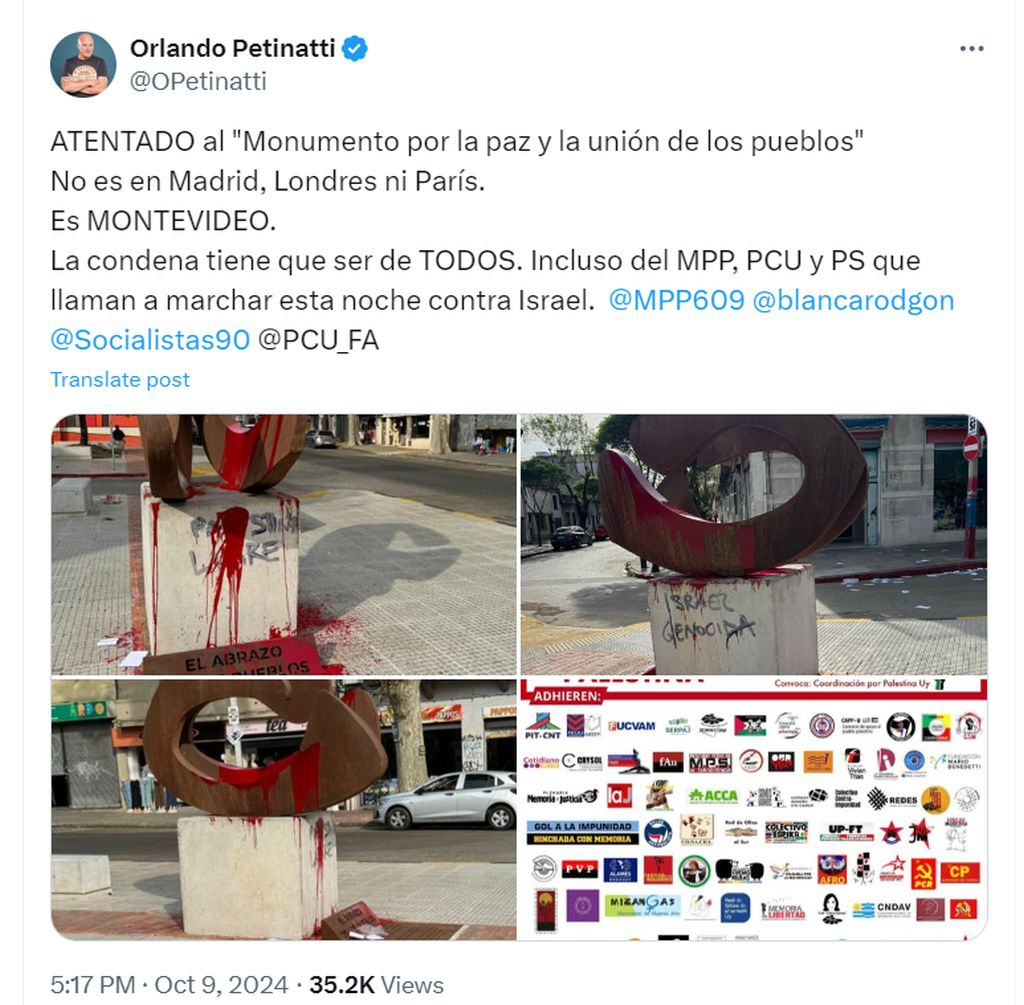Image resolution: width=1024 pixels, height=1005 pixels.
Task: Open the @Socialistas90 mention
Action: coord(150,340)
